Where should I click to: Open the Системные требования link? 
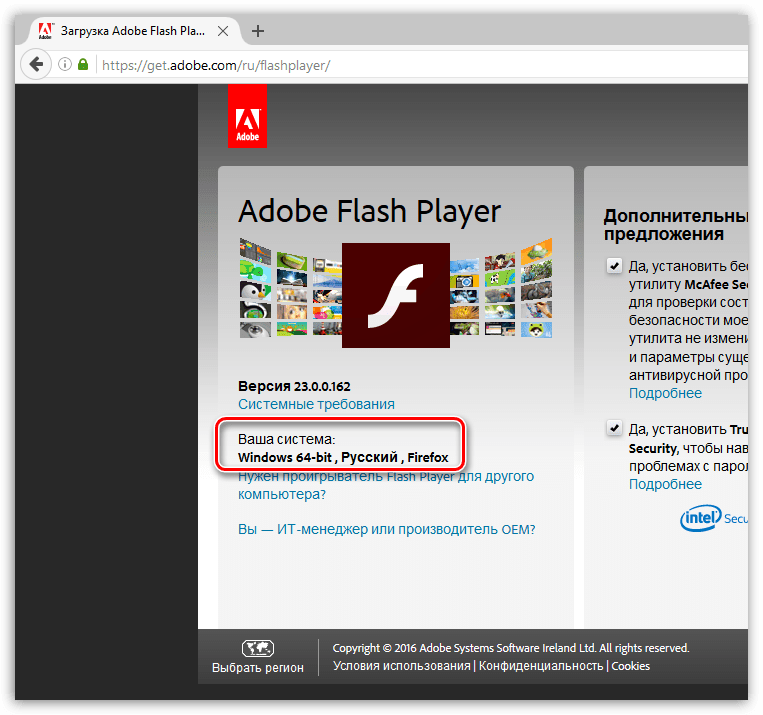316,404
